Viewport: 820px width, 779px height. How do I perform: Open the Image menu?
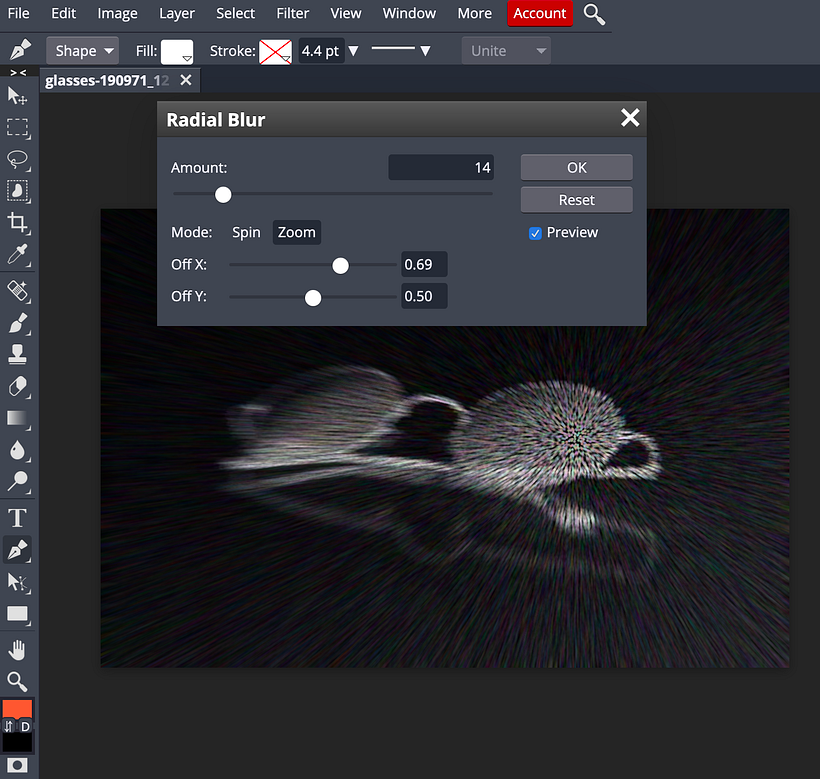(117, 13)
